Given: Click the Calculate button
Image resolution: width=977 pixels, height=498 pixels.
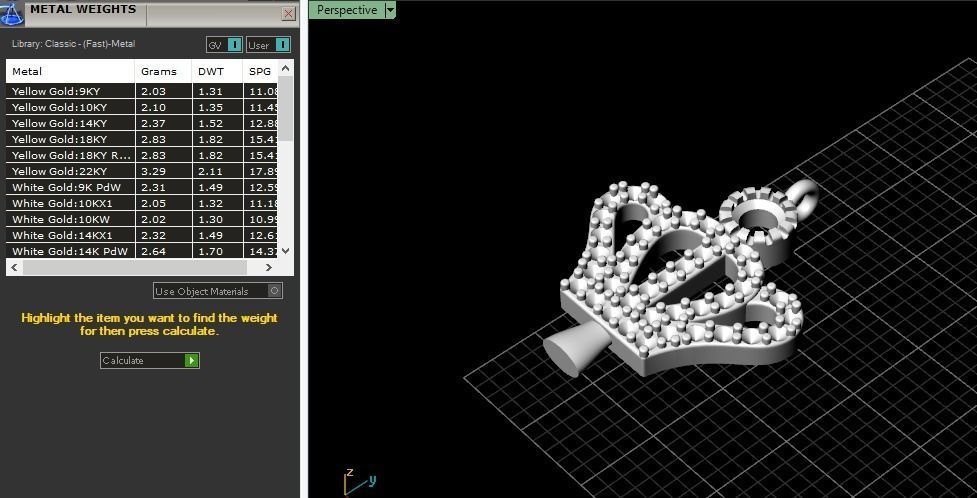Looking at the screenshot, I should (x=150, y=360).
